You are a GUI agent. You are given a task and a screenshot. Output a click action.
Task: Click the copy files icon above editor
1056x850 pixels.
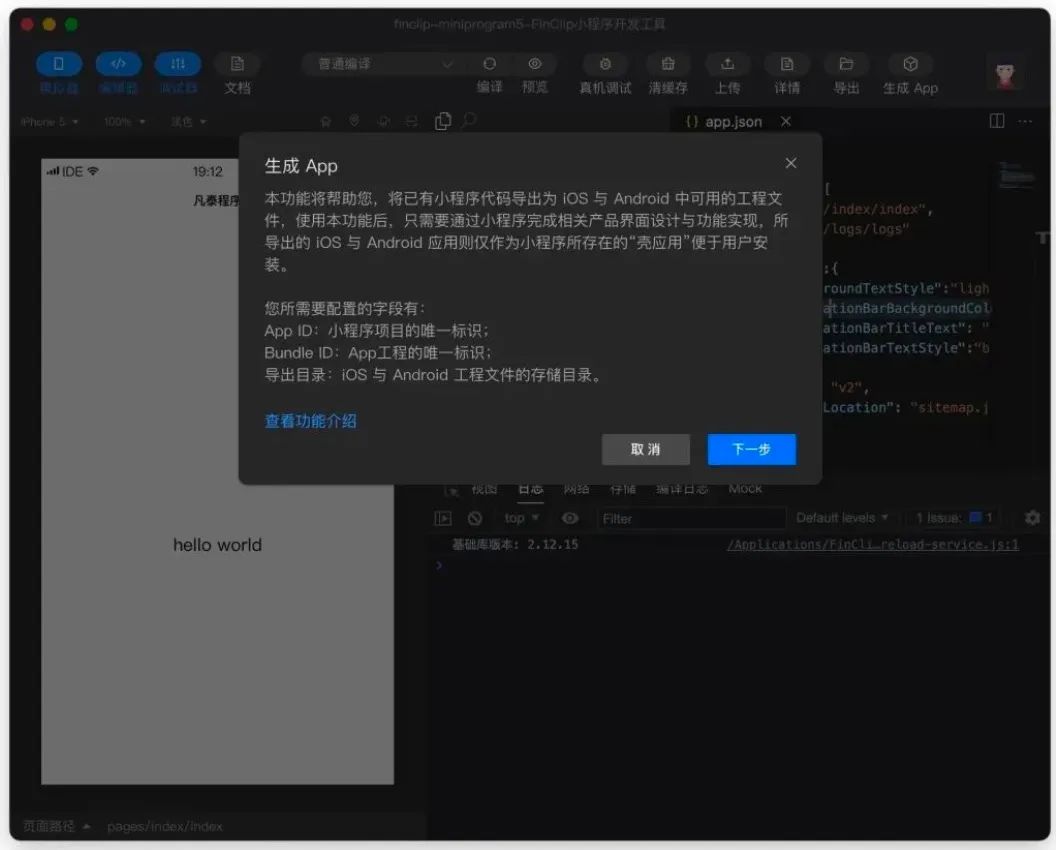click(x=442, y=121)
